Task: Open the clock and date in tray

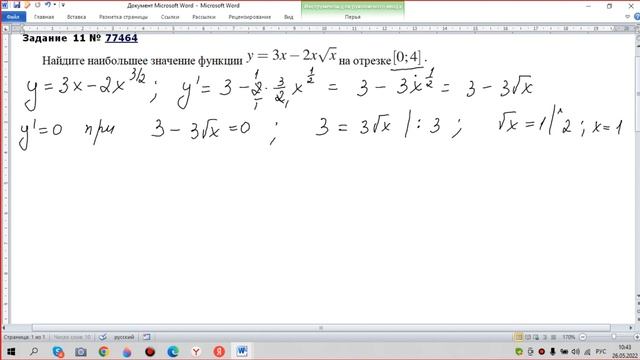Action: tap(624, 351)
